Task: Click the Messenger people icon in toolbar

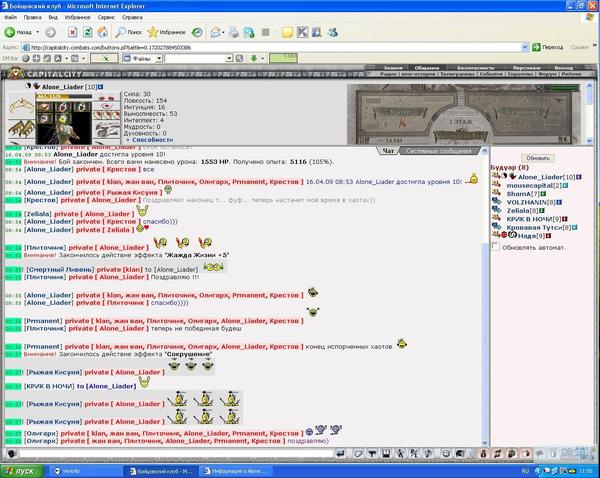Action: point(332,33)
